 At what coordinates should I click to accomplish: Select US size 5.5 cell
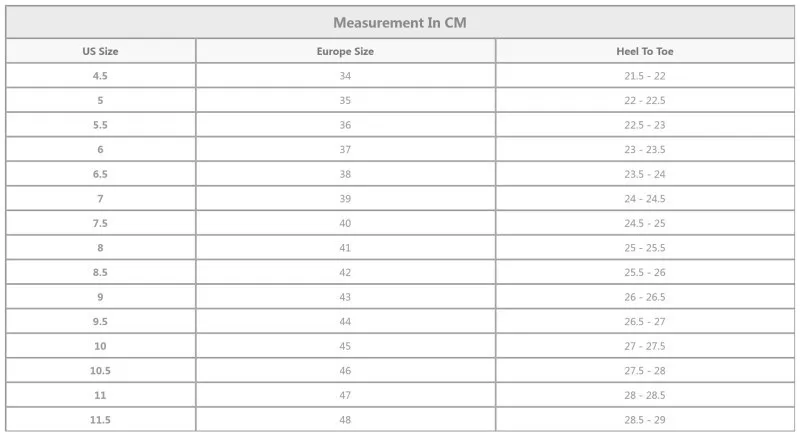tap(101, 125)
